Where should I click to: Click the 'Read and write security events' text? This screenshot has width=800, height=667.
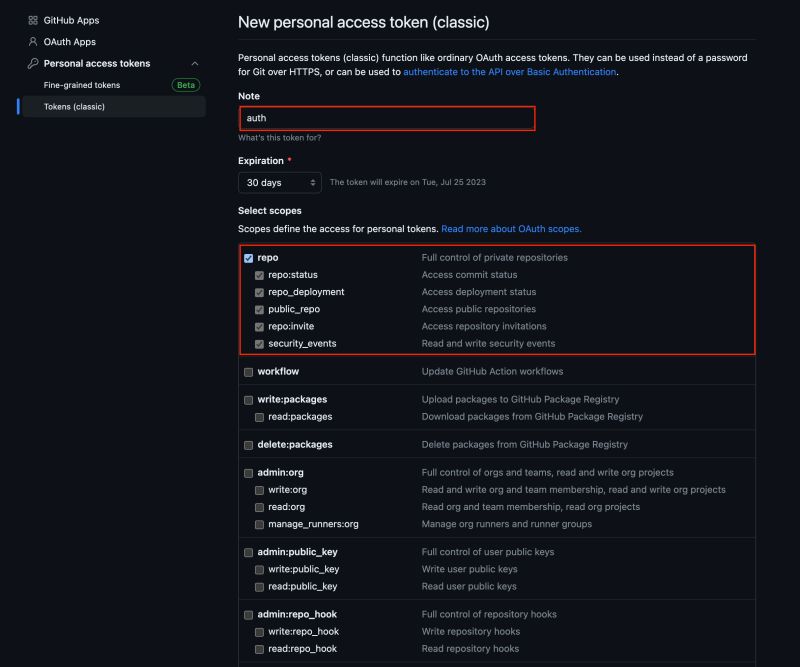pyautogui.click(x=488, y=343)
